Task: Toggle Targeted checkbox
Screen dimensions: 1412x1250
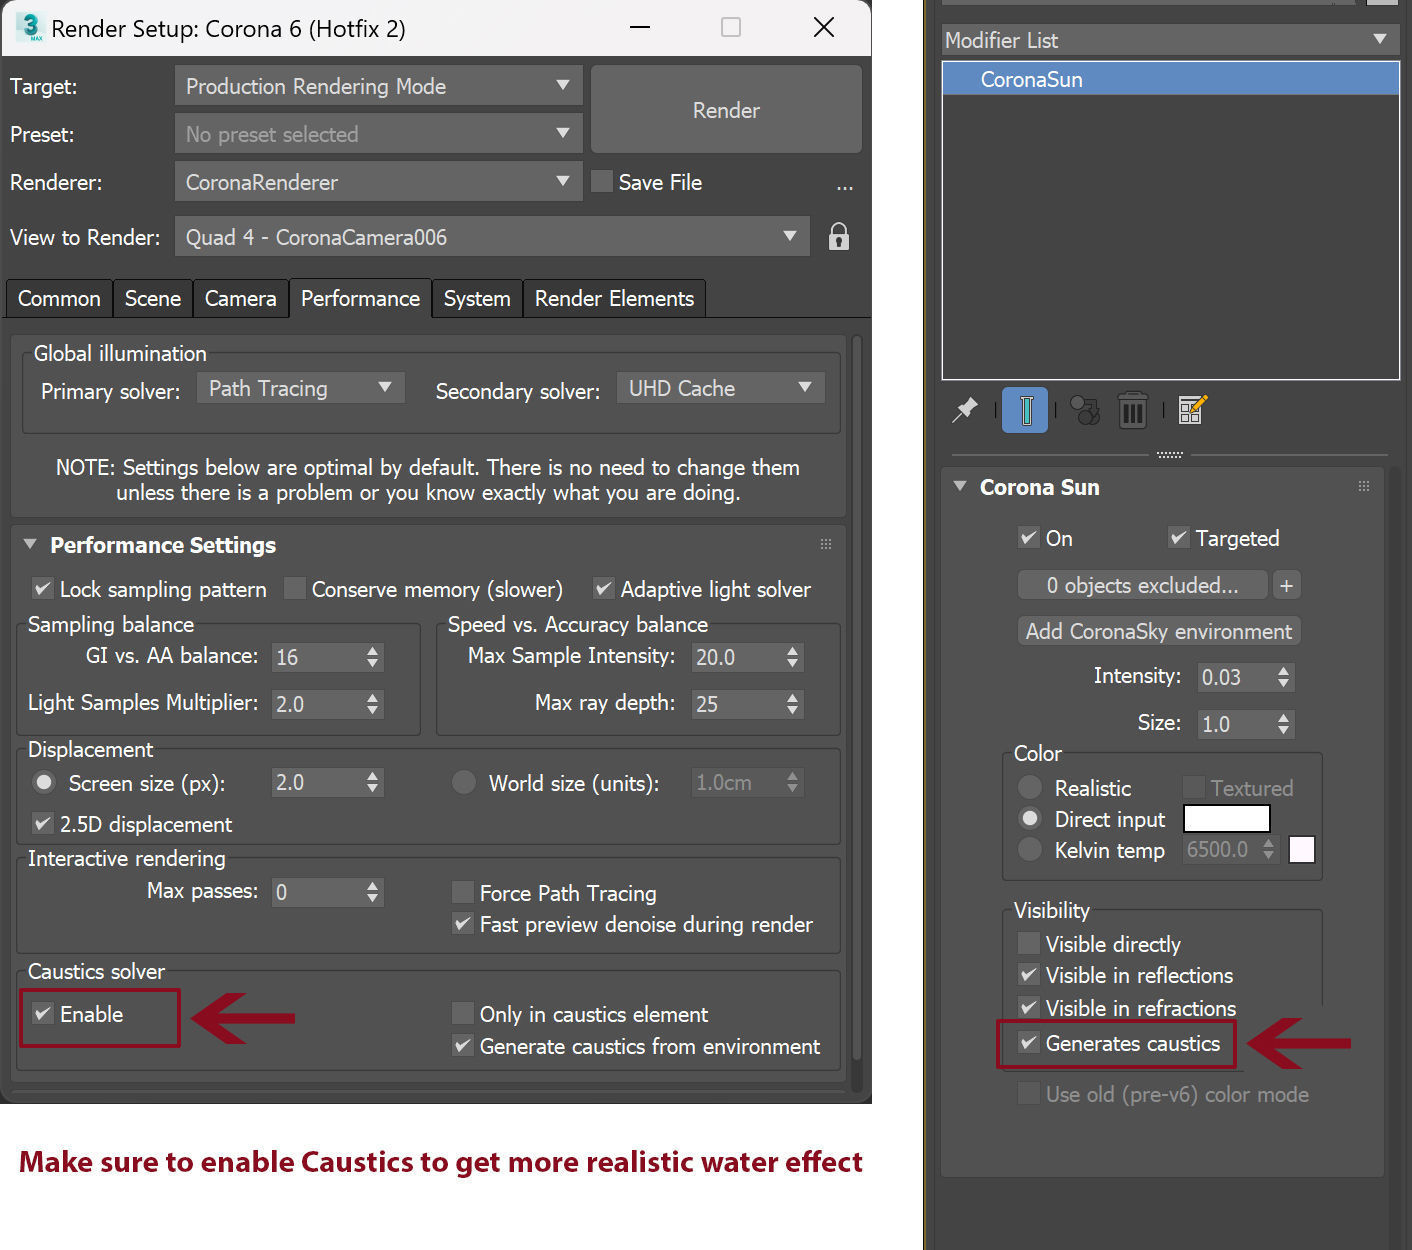Action: pos(1179,537)
